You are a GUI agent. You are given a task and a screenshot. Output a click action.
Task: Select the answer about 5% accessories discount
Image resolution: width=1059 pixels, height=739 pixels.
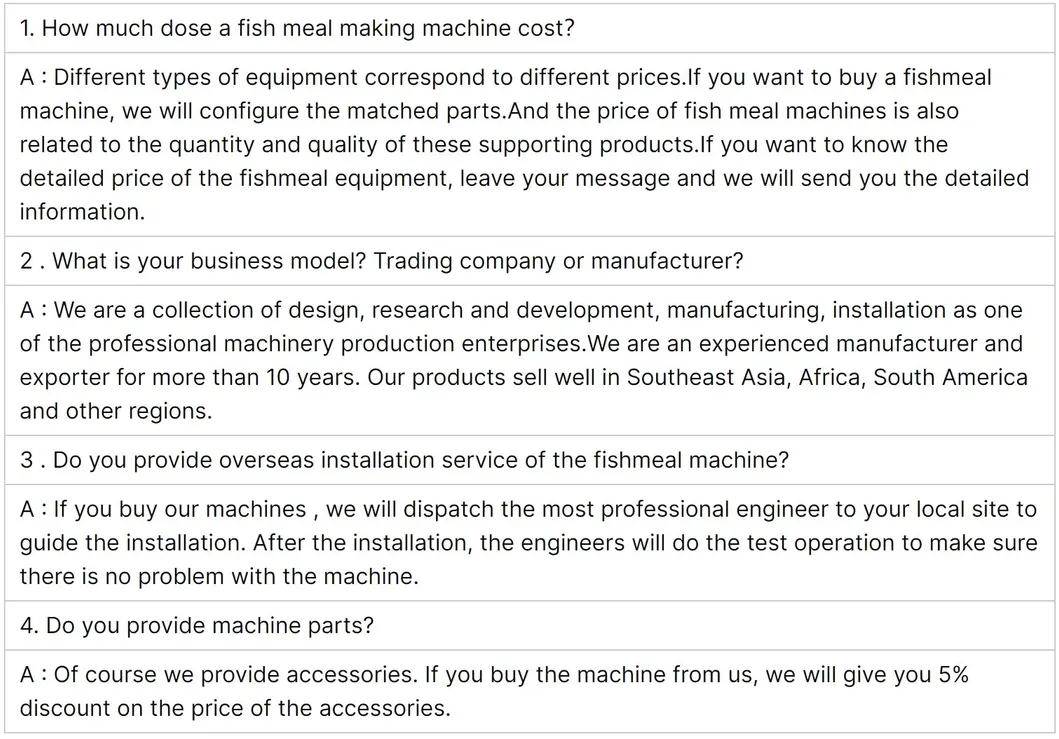click(494, 691)
